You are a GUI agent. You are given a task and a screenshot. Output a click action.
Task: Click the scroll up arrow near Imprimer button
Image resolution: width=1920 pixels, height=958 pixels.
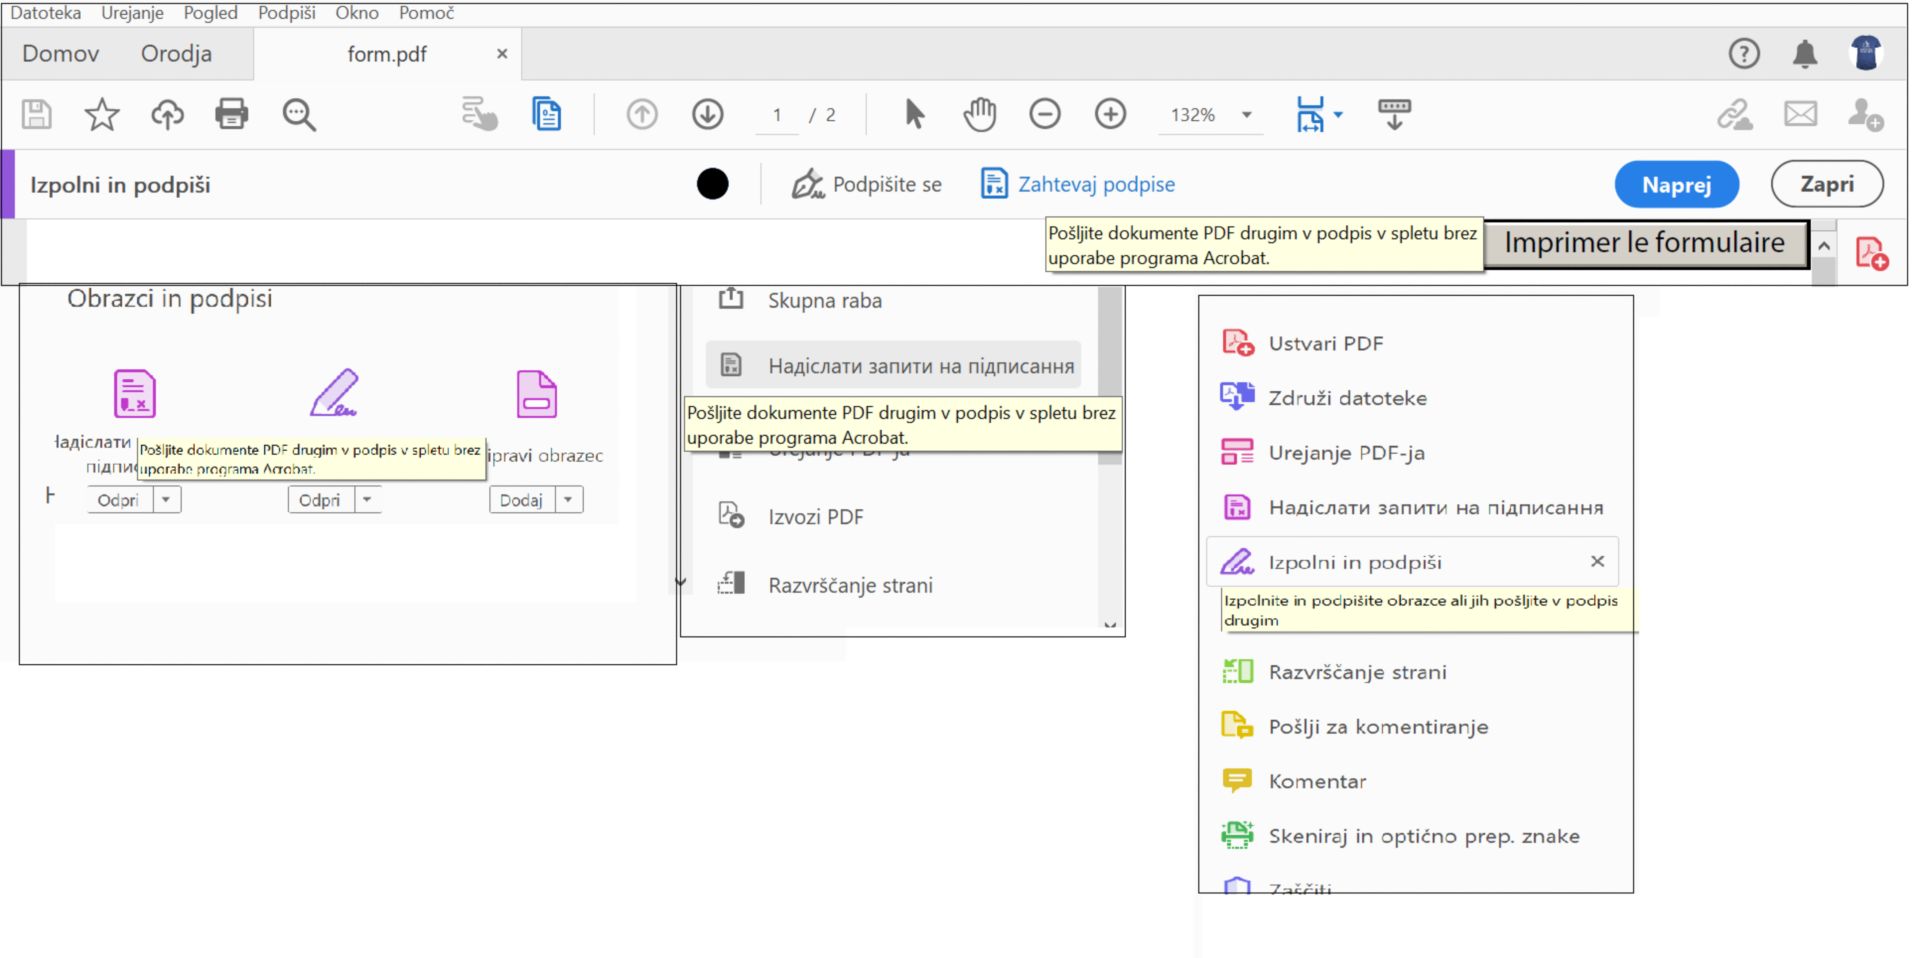tap(1824, 246)
